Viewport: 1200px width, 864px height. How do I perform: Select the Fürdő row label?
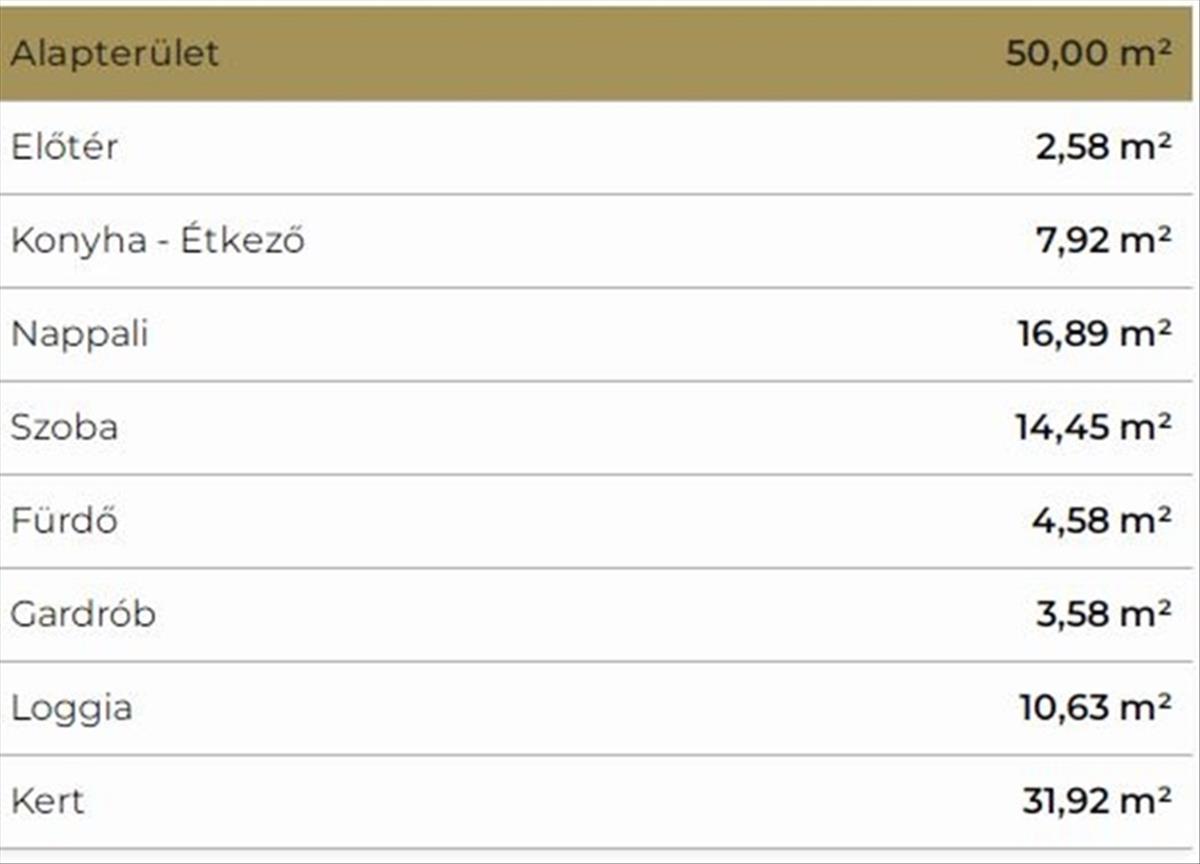(x=64, y=521)
